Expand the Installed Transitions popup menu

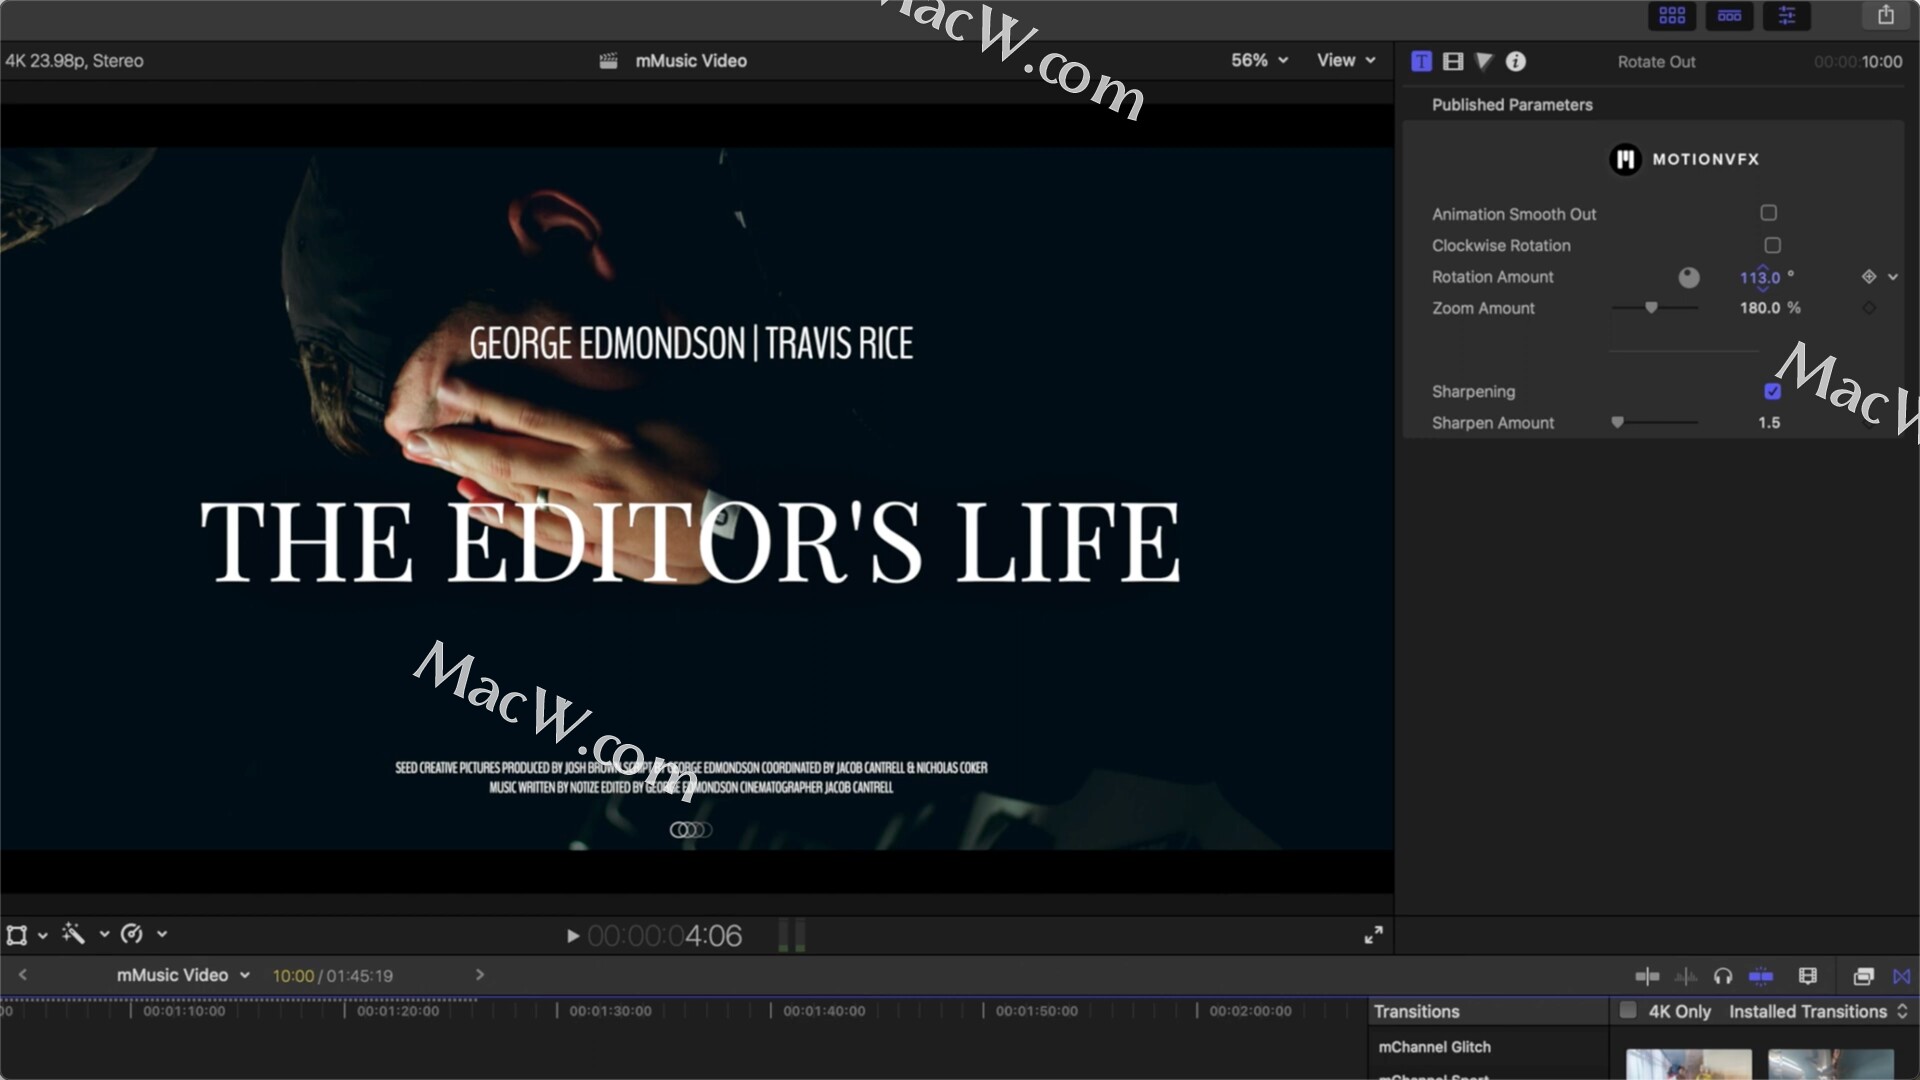[x=1817, y=1011]
